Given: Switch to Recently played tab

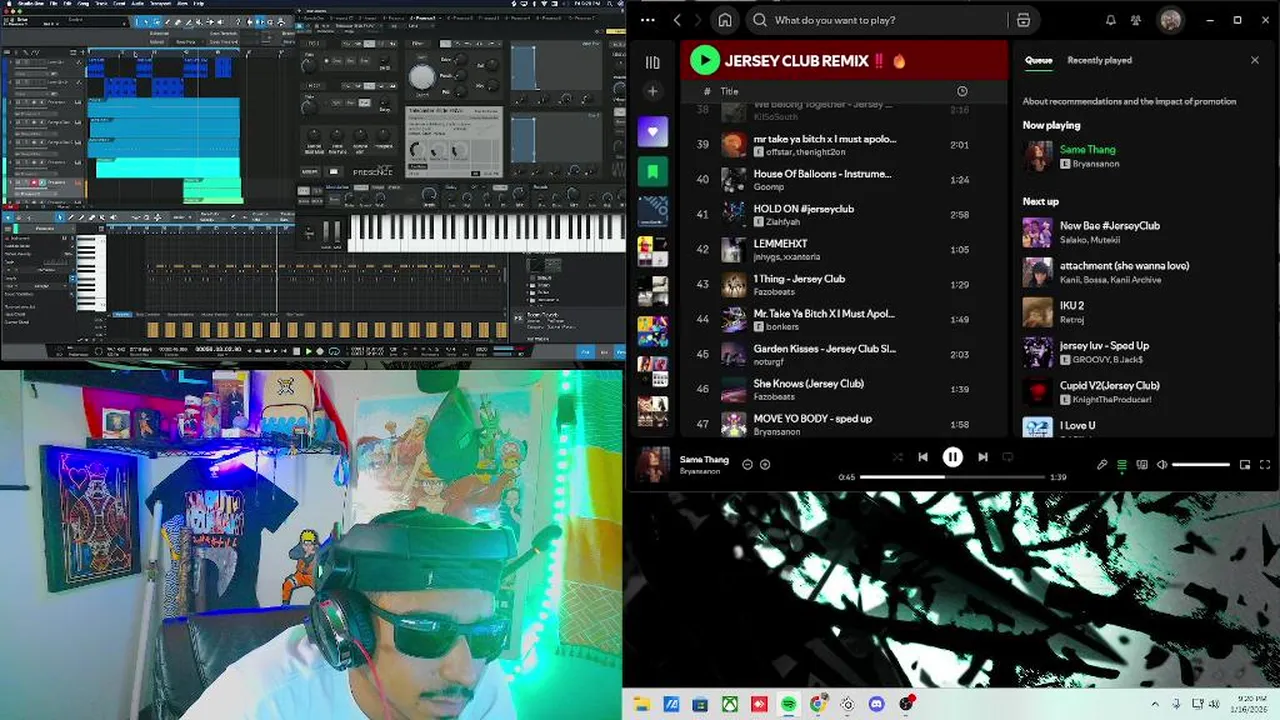Looking at the screenshot, I should point(1099,60).
